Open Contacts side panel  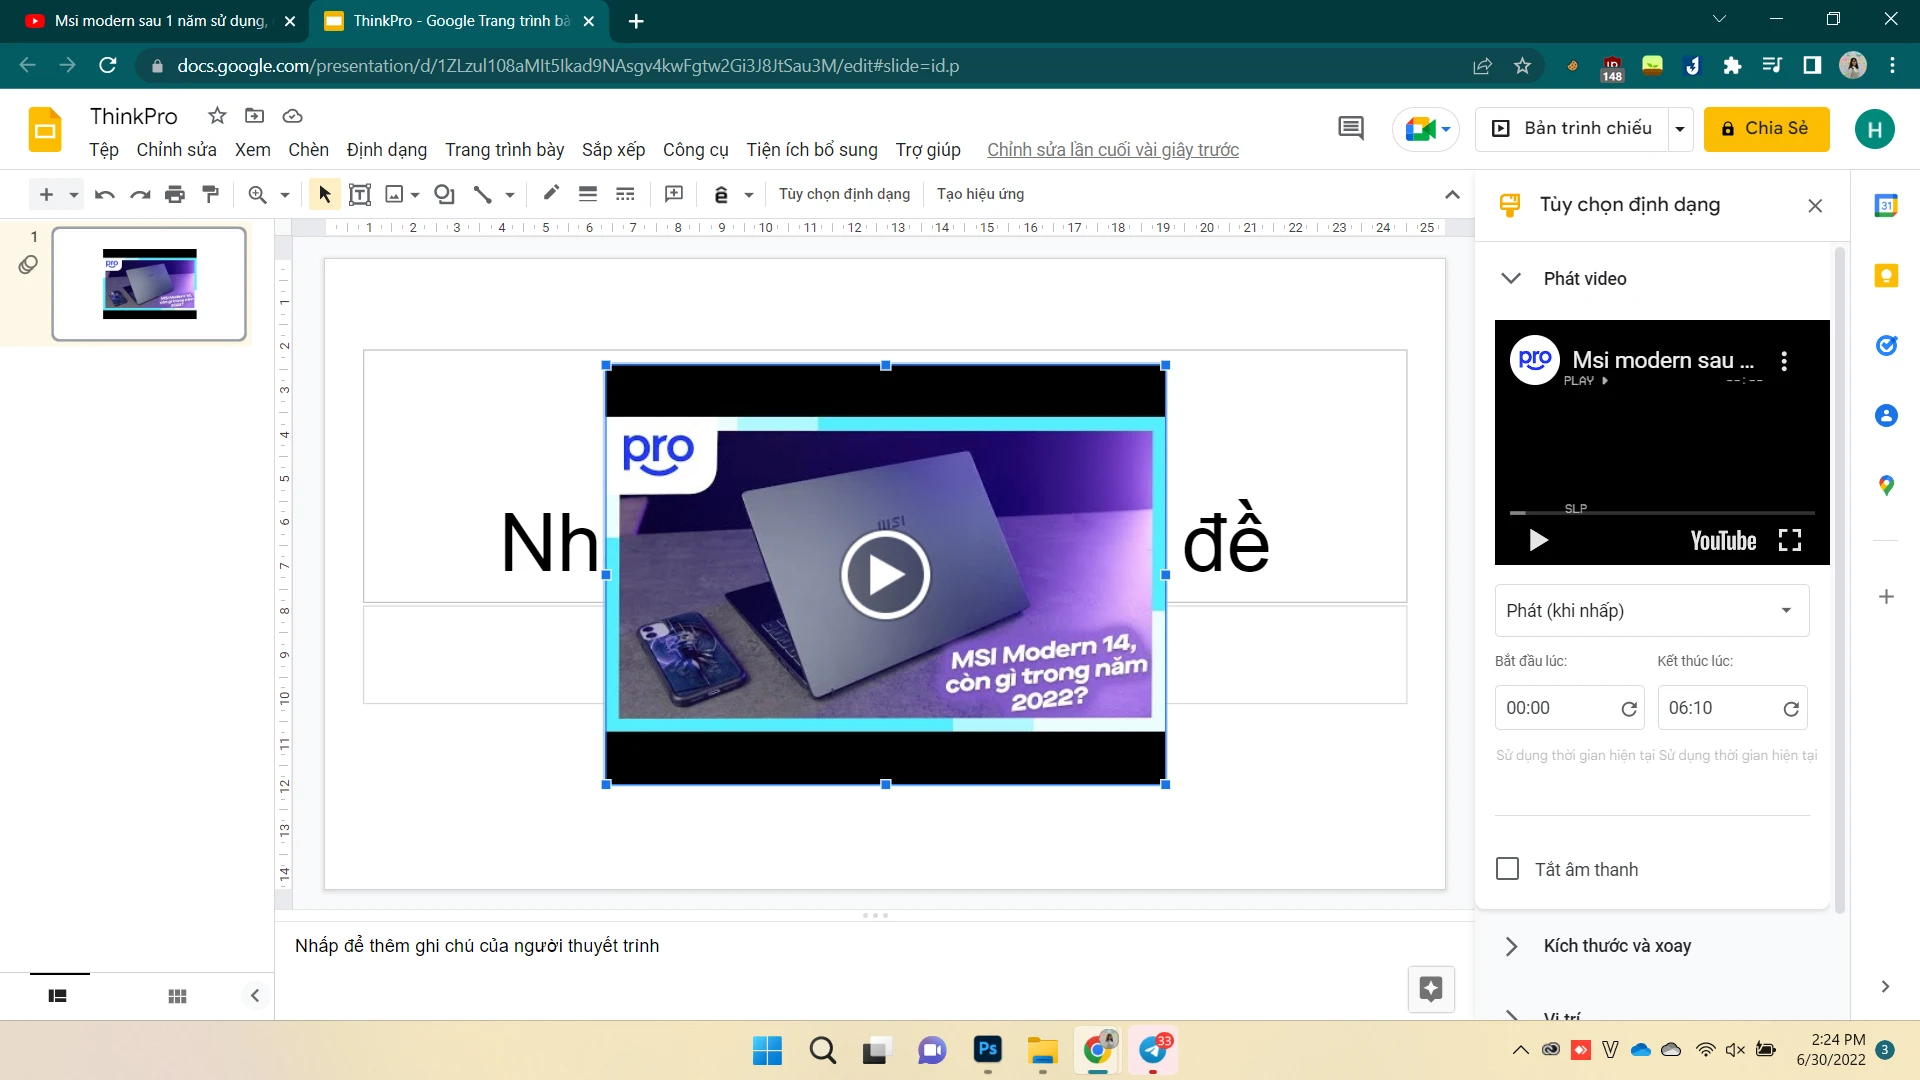click(x=1886, y=415)
